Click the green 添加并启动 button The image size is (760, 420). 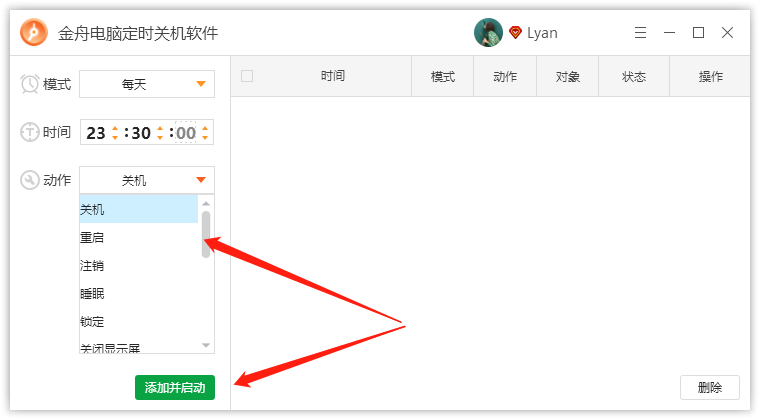175,388
